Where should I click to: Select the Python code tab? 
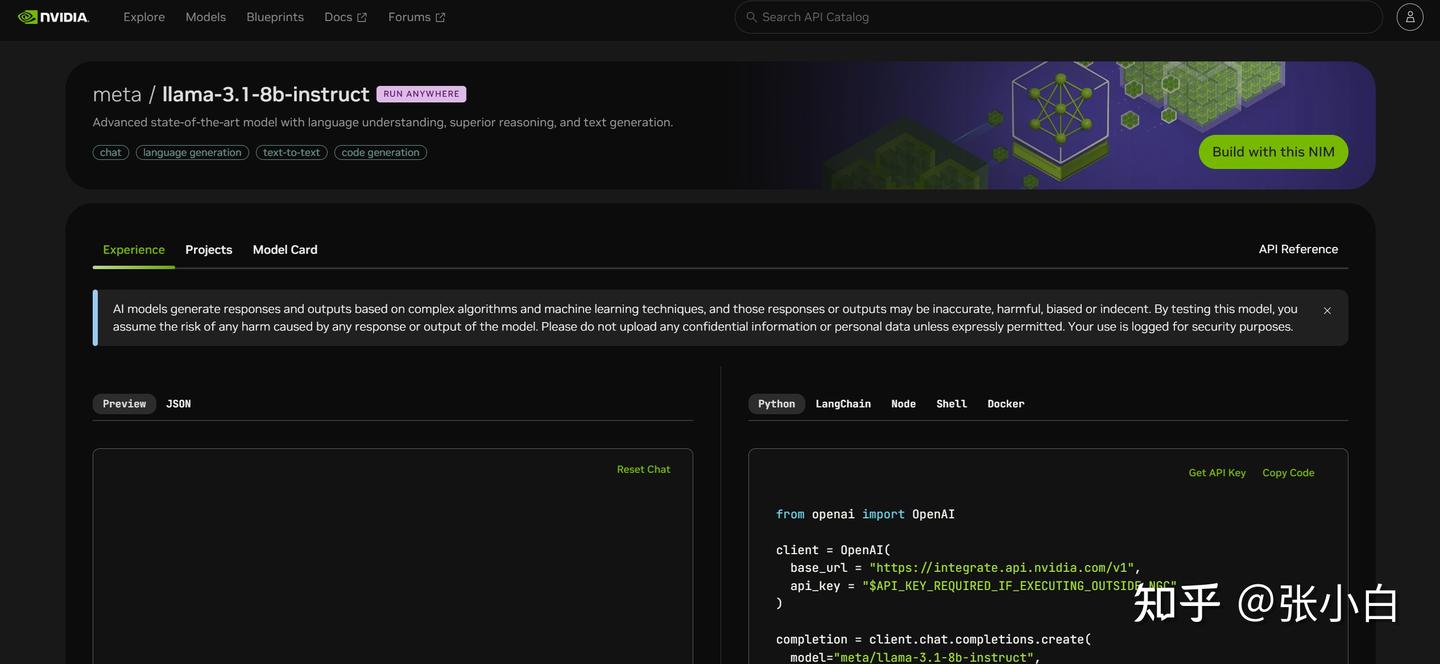777,404
